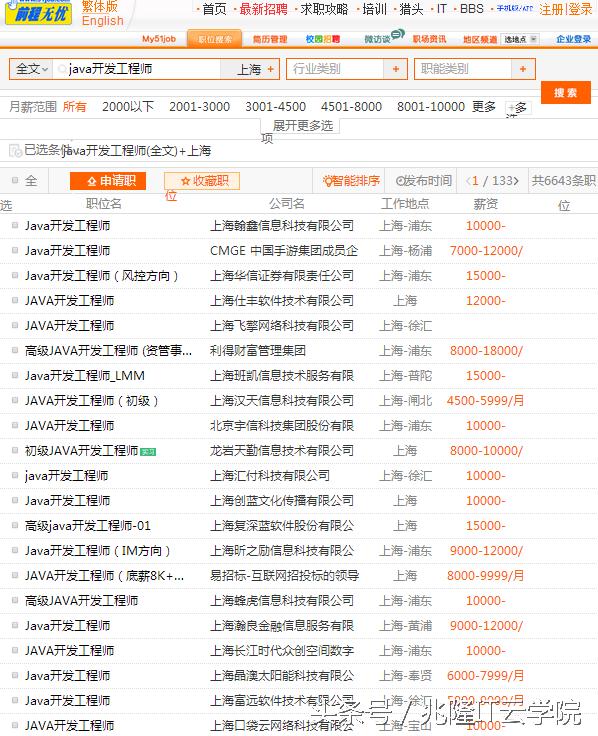The image size is (598, 736).
Task: Filter salary by 3001-4500
Action: click(x=276, y=107)
